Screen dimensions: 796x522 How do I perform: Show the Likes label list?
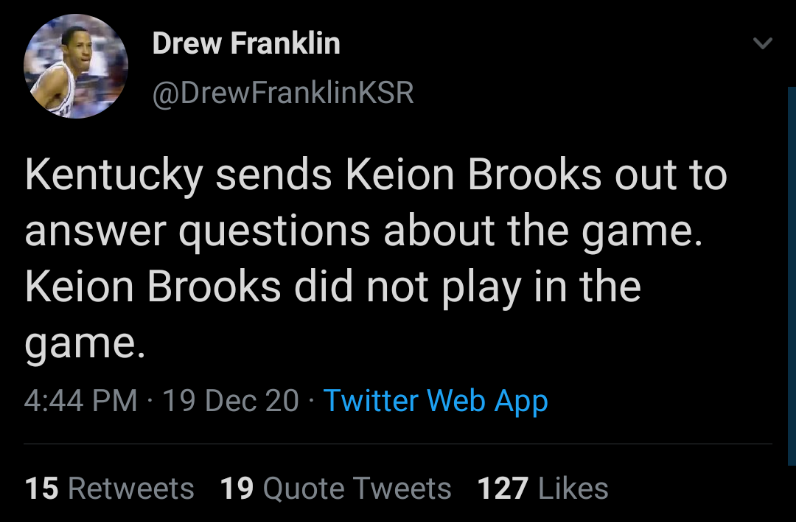(x=572, y=488)
